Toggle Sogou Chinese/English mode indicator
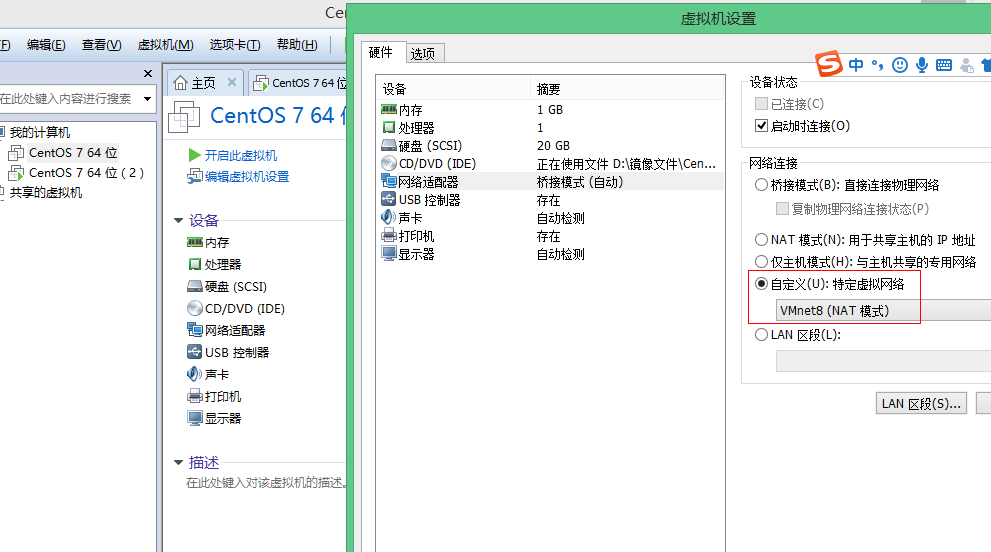This screenshot has height=552, width=991. point(856,64)
